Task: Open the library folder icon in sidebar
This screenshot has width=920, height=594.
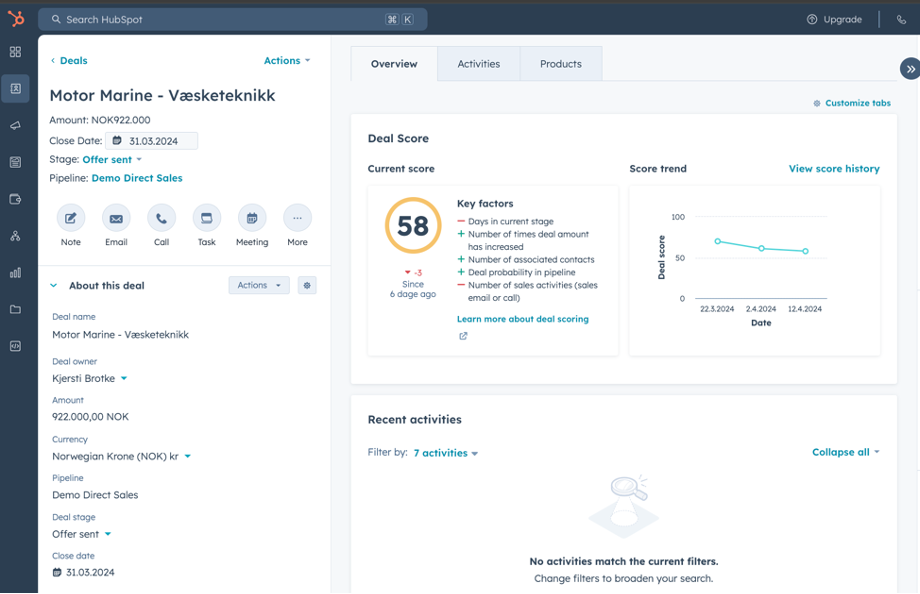Action: point(15,309)
